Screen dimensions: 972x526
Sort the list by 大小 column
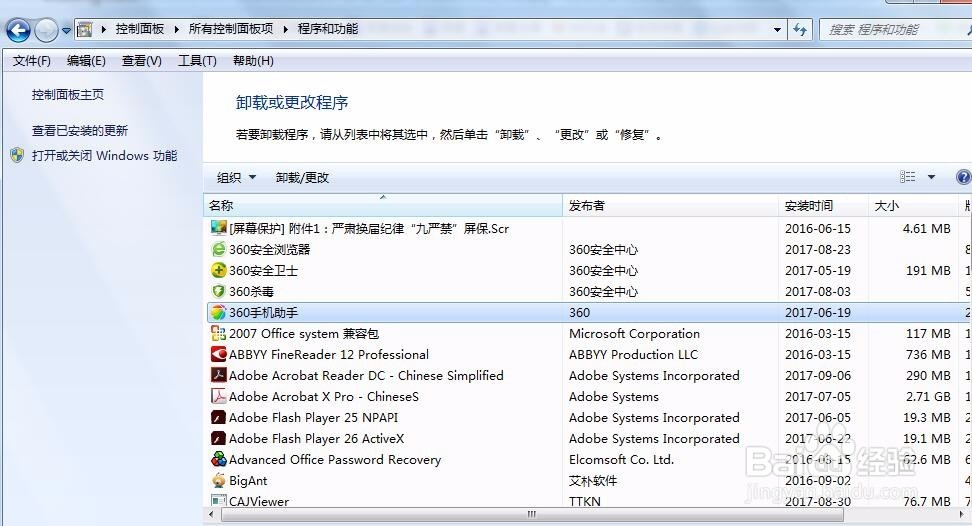913,206
